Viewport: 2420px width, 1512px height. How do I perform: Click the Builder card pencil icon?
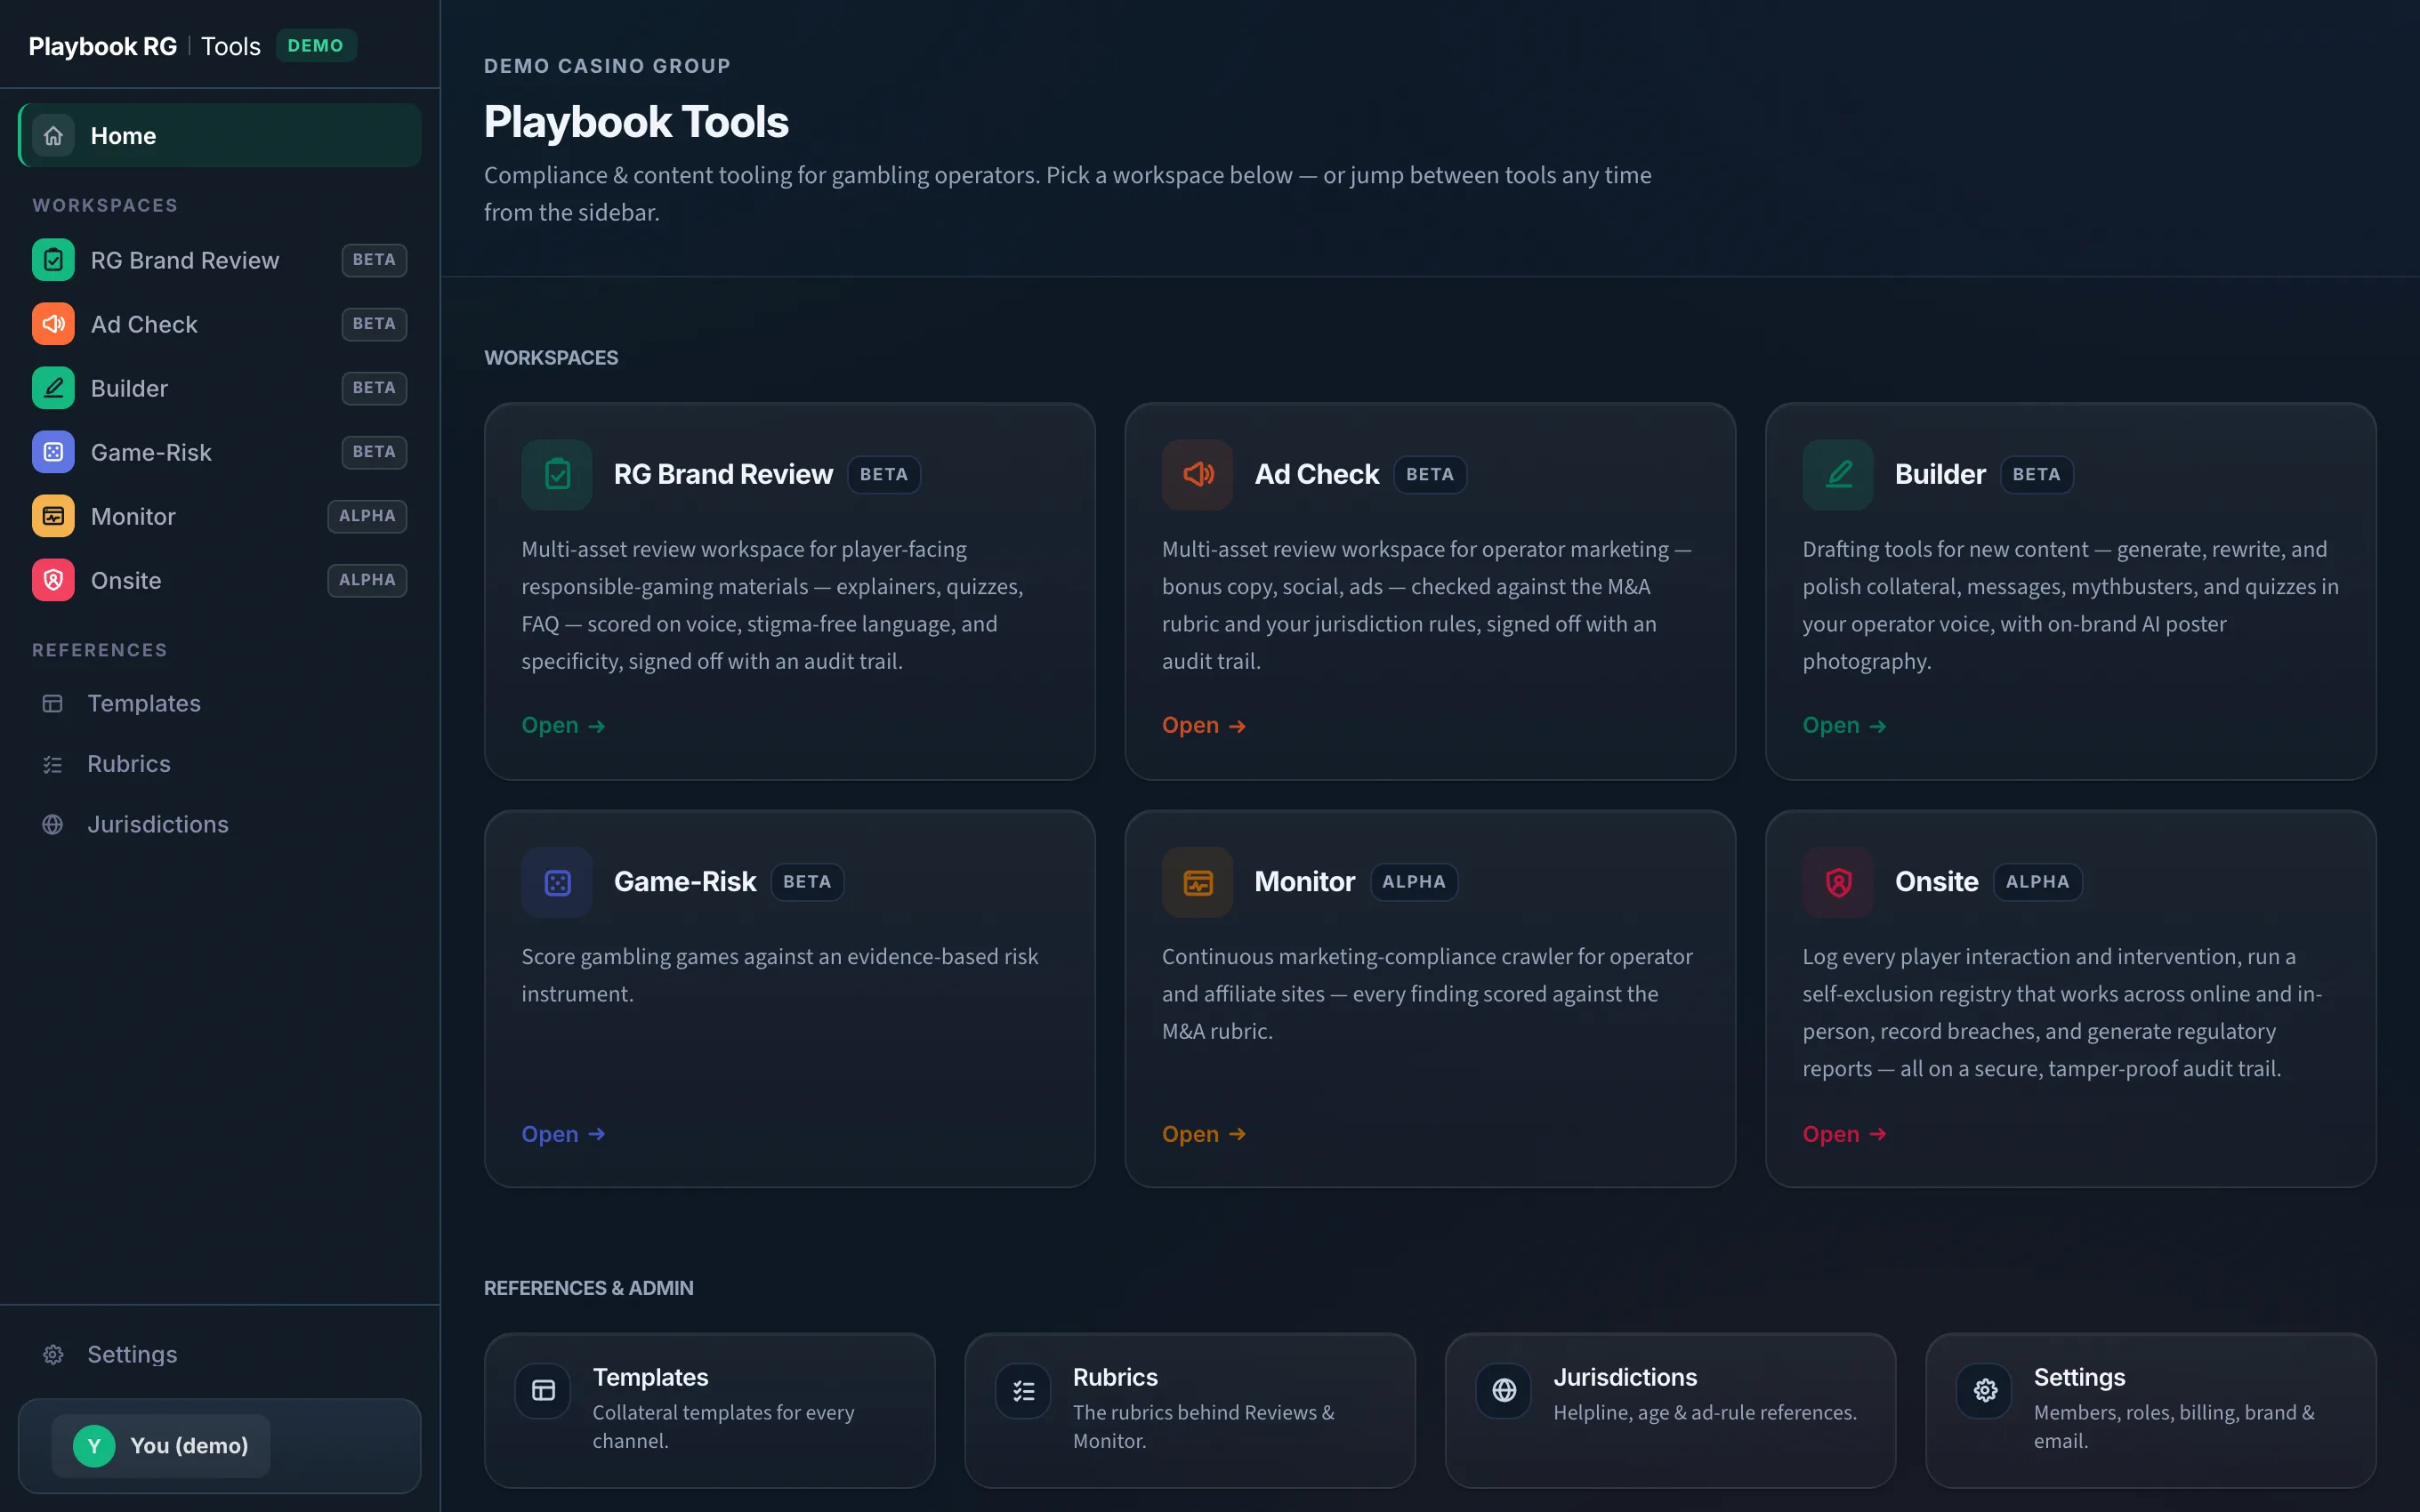pos(1838,475)
